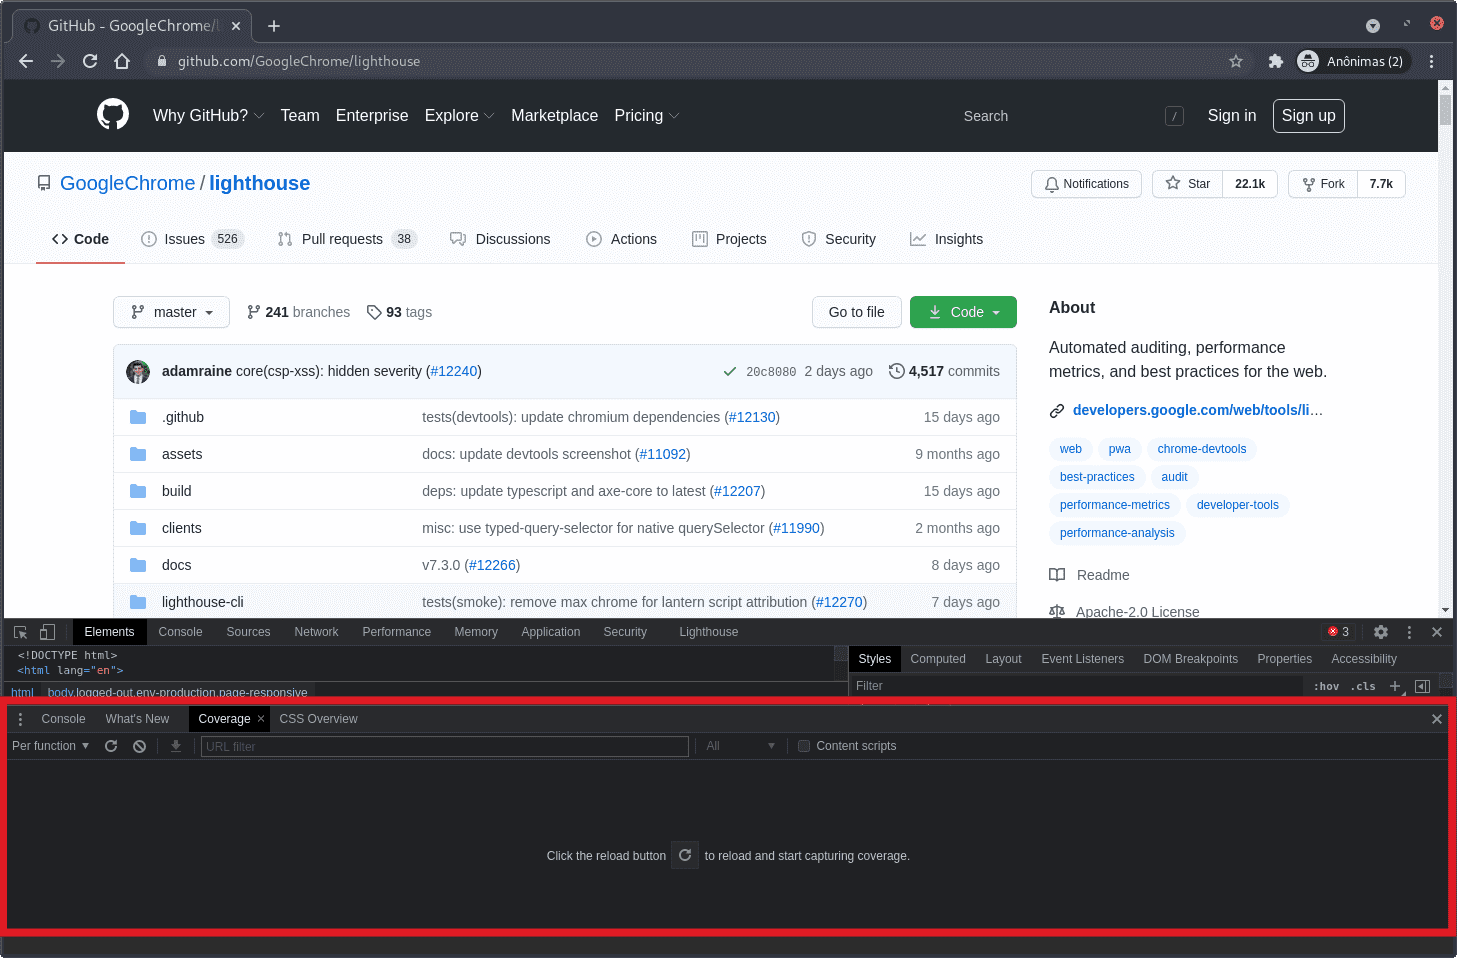The image size is (1457, 958).
Task: Open a new browser tab
Action: (x=274, y=26)
